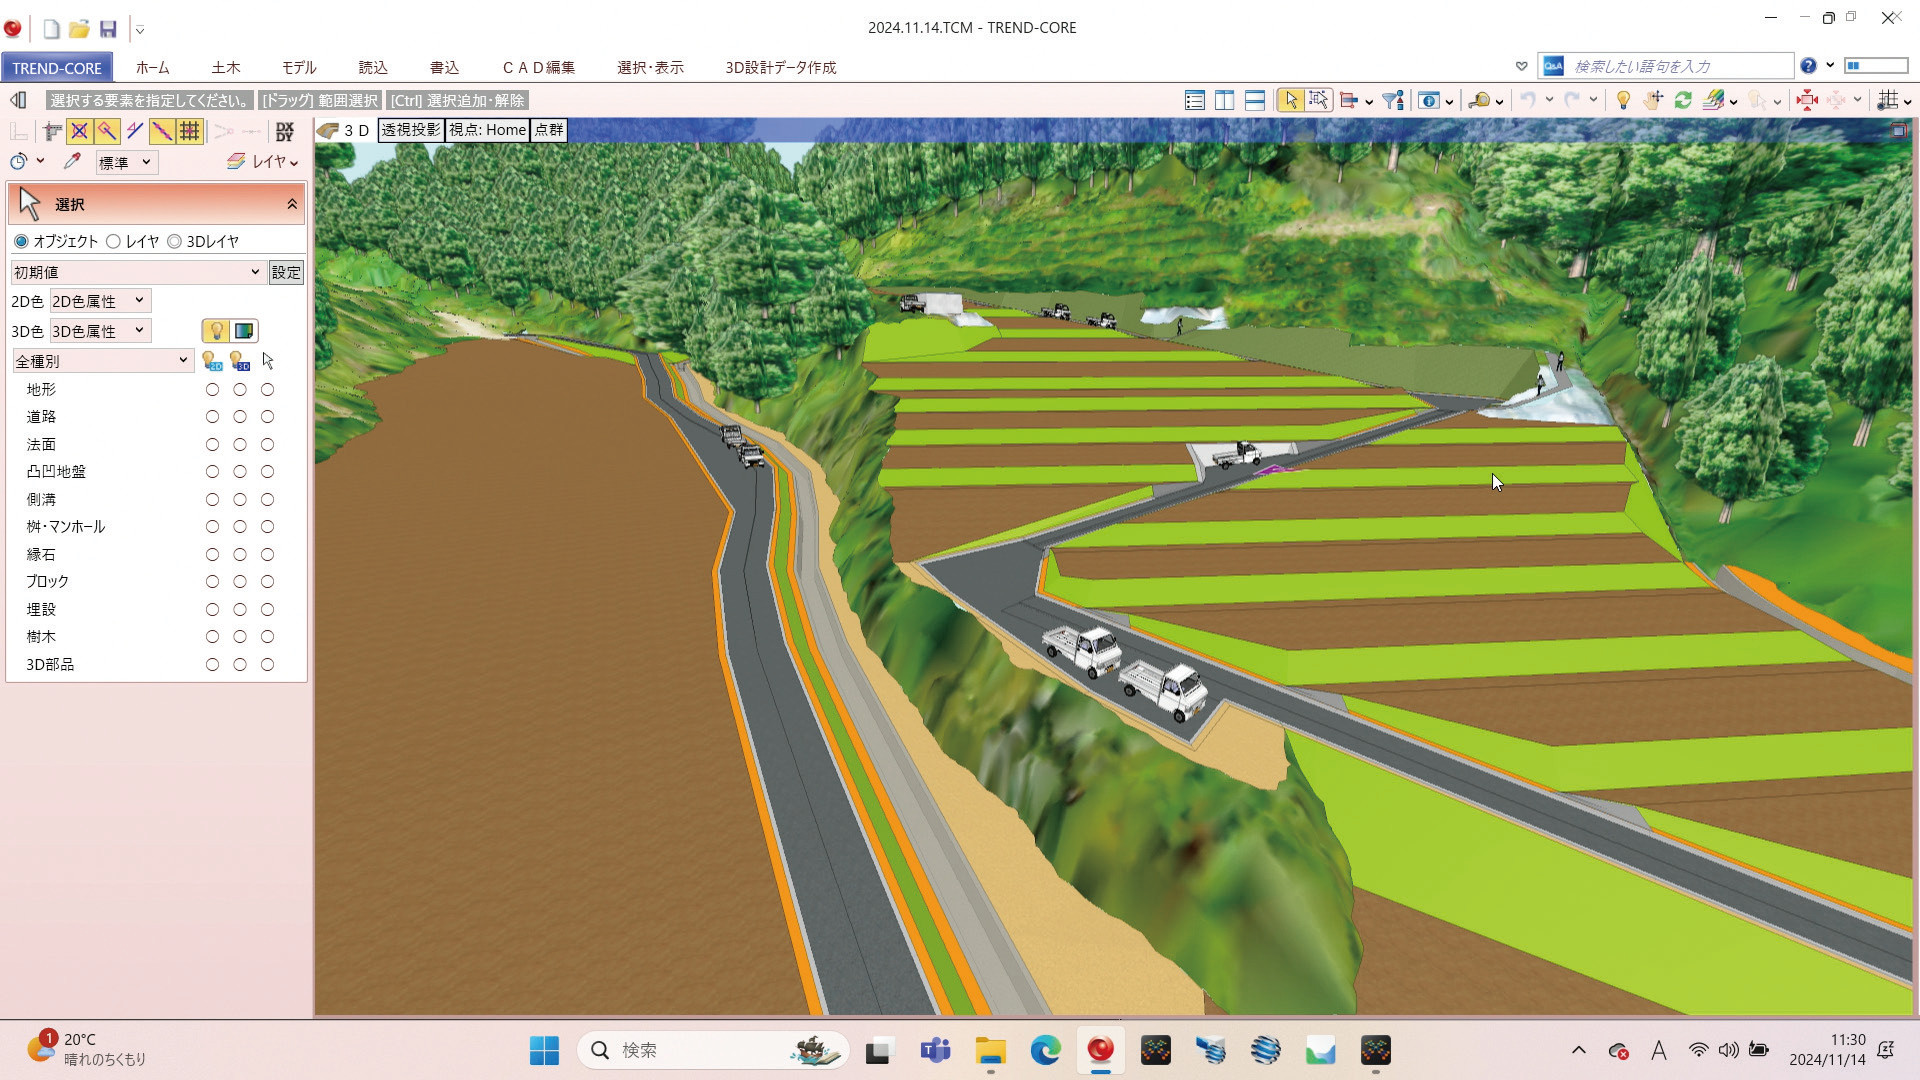Select the pan hand tool

tap(1653, 100)
